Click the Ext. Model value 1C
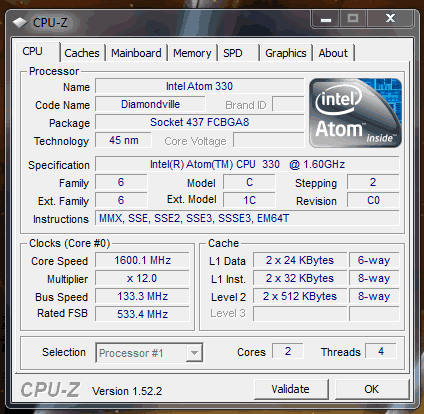 coord(249,200)
